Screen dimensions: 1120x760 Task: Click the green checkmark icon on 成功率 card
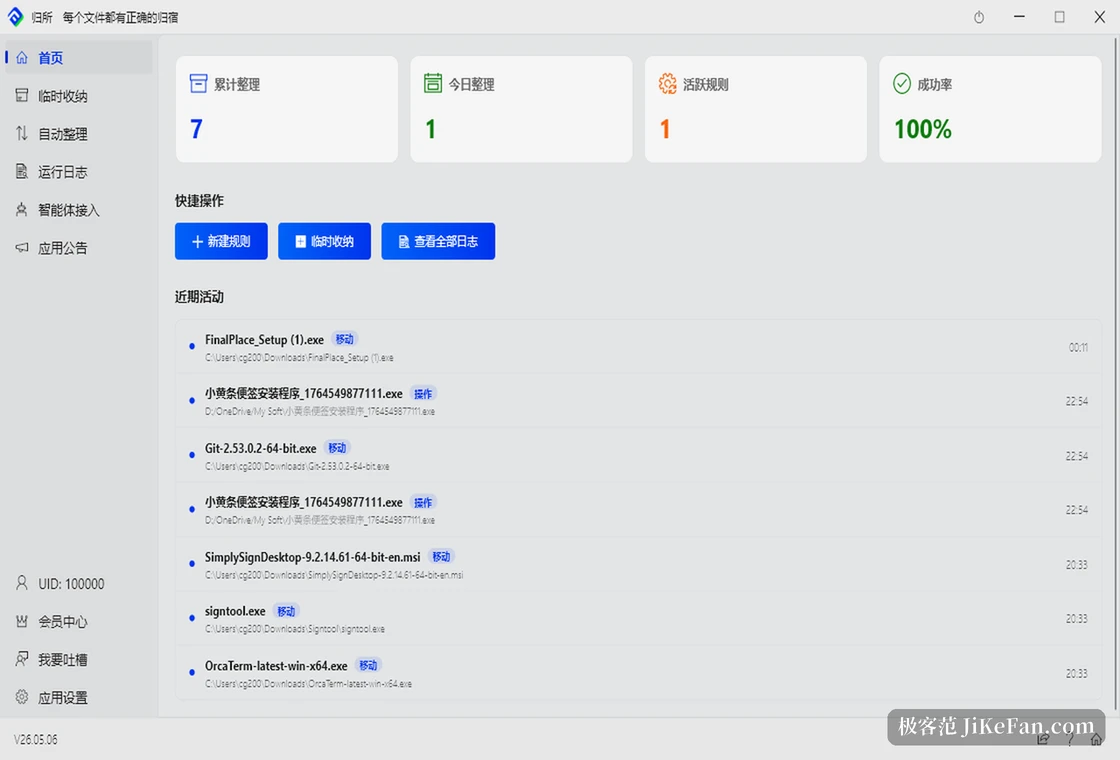(901, 84)
